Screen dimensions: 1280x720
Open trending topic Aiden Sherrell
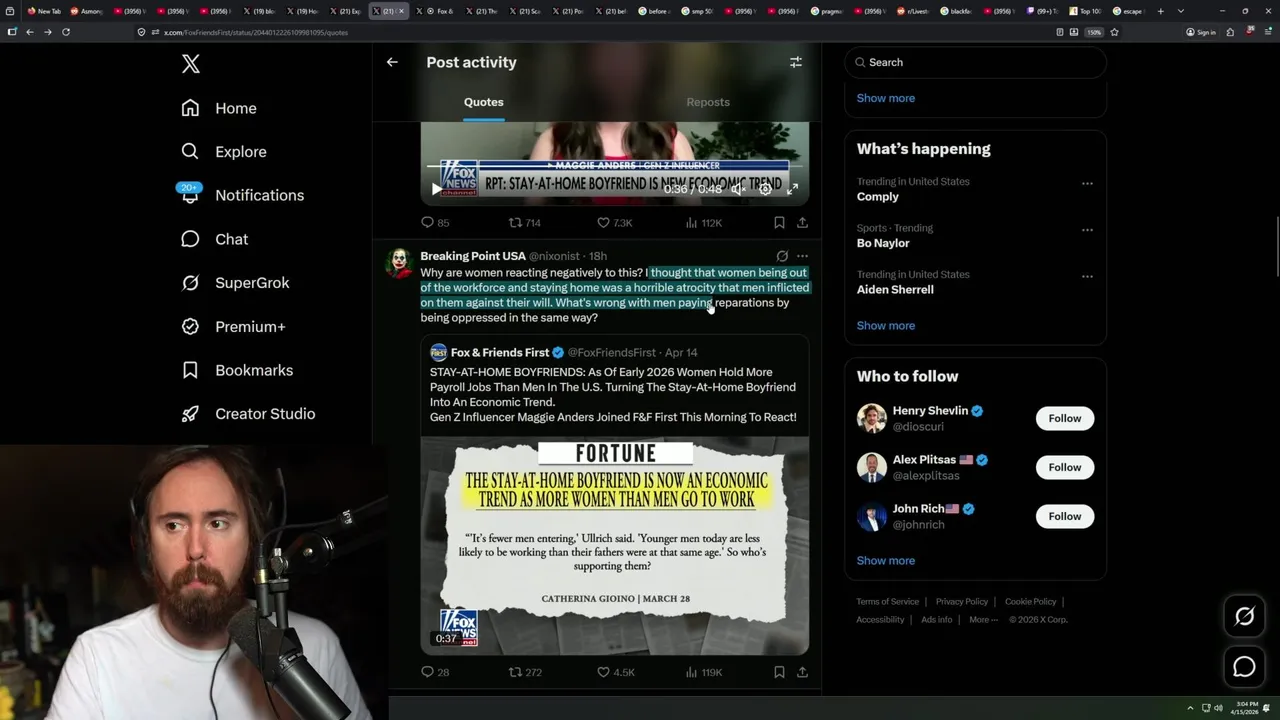pos(895,290)
